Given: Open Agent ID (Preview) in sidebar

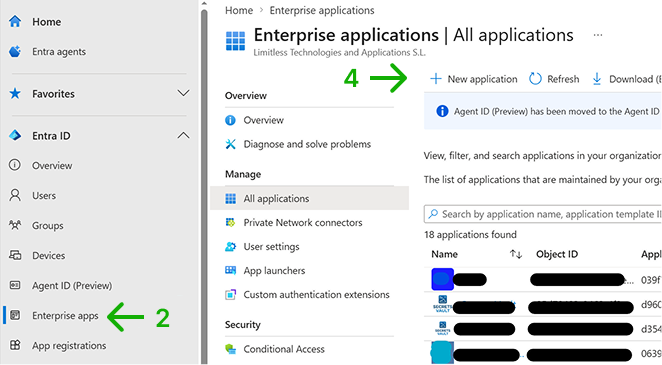Looking at the screenshot, I should tap(72, 286).
